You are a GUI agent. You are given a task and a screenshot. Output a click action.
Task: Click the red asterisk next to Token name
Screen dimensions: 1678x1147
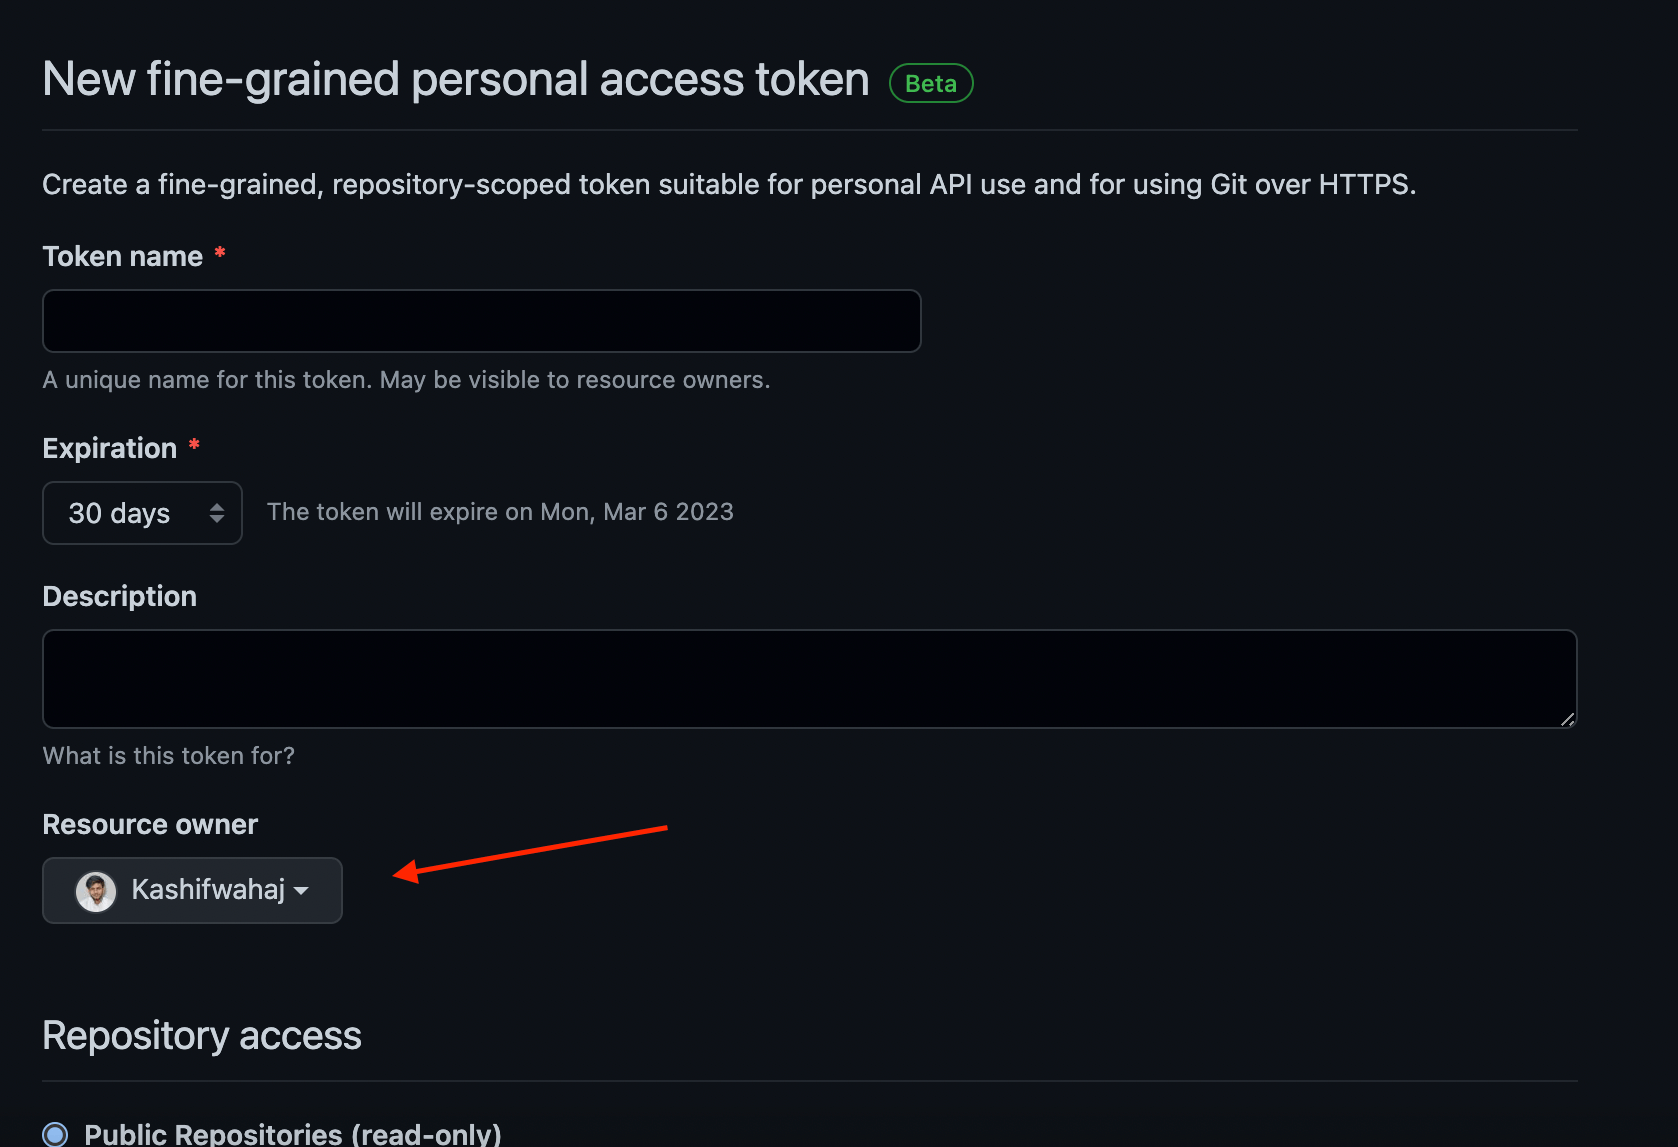[x=220, y=253]
